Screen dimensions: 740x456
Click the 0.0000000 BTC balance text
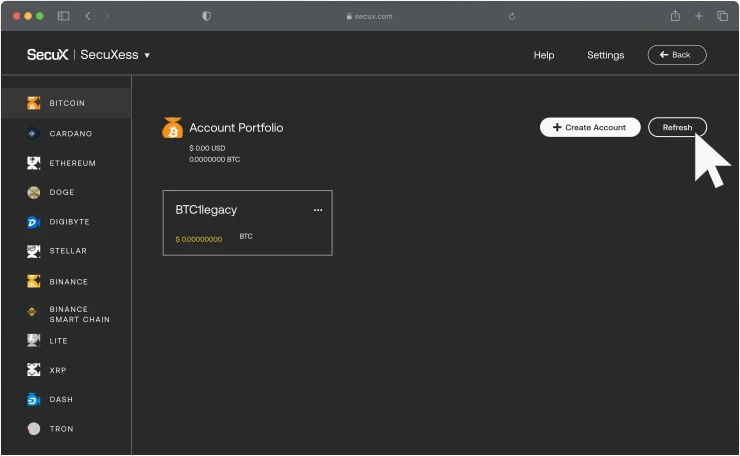[x=215, y=160]
